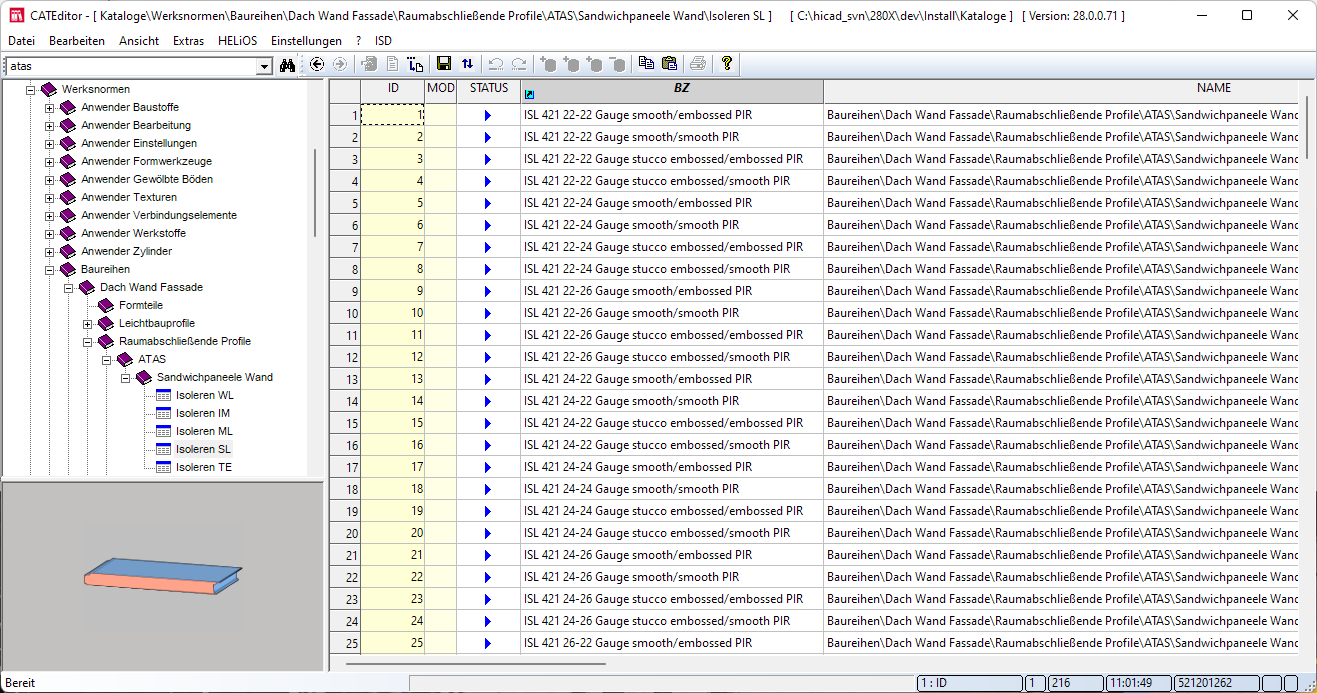1317x693 pixels.
Task: Click the binoculars search icon
Action: 288,65
